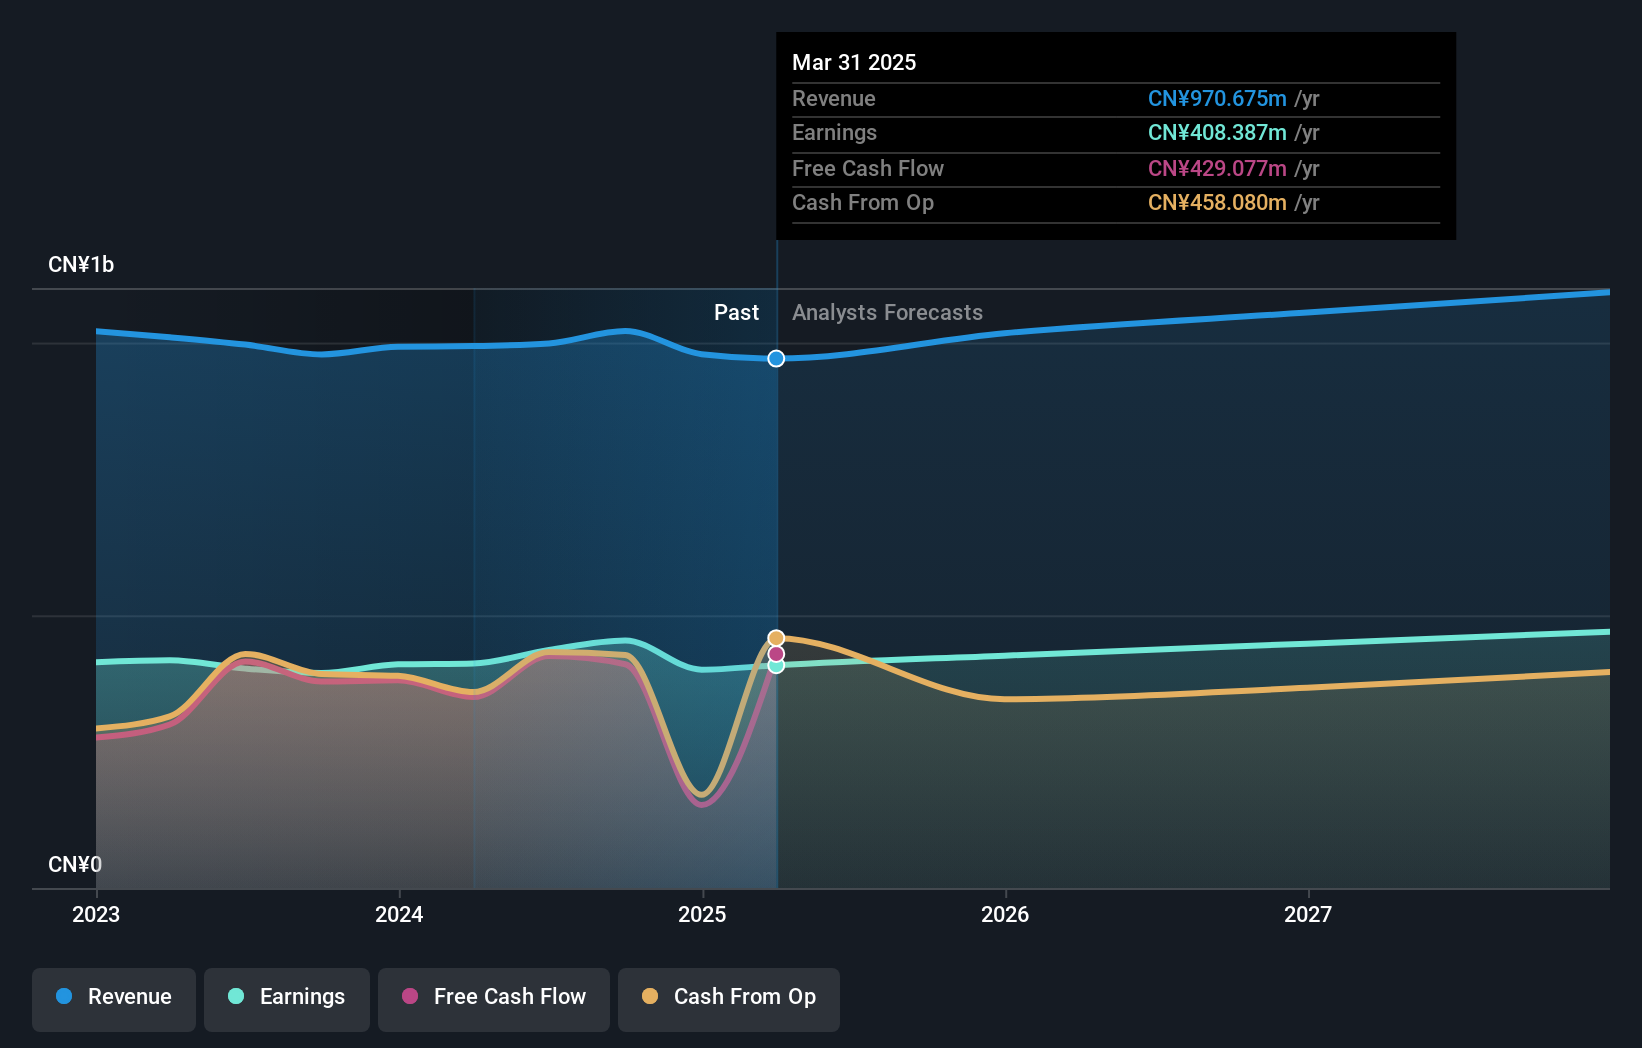The width and height of the screenshot is (1642, 1048).
Task: Click the 2023 x-axis label
Action: (96, 914)
